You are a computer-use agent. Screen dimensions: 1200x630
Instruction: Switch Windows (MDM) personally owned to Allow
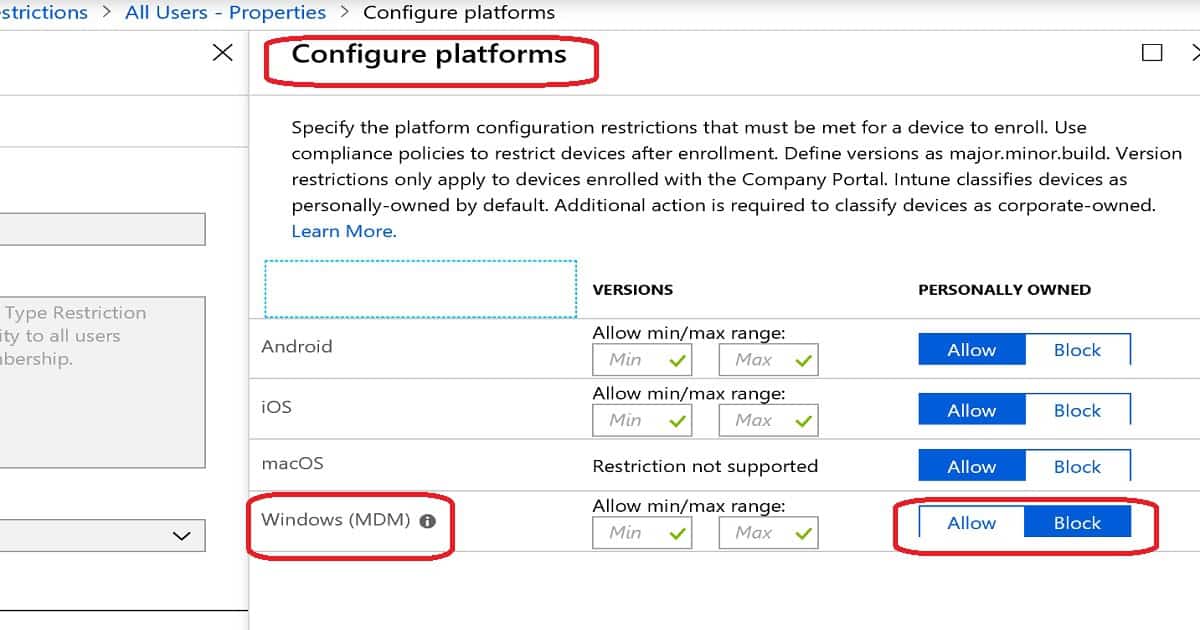(x=970, y=522)
